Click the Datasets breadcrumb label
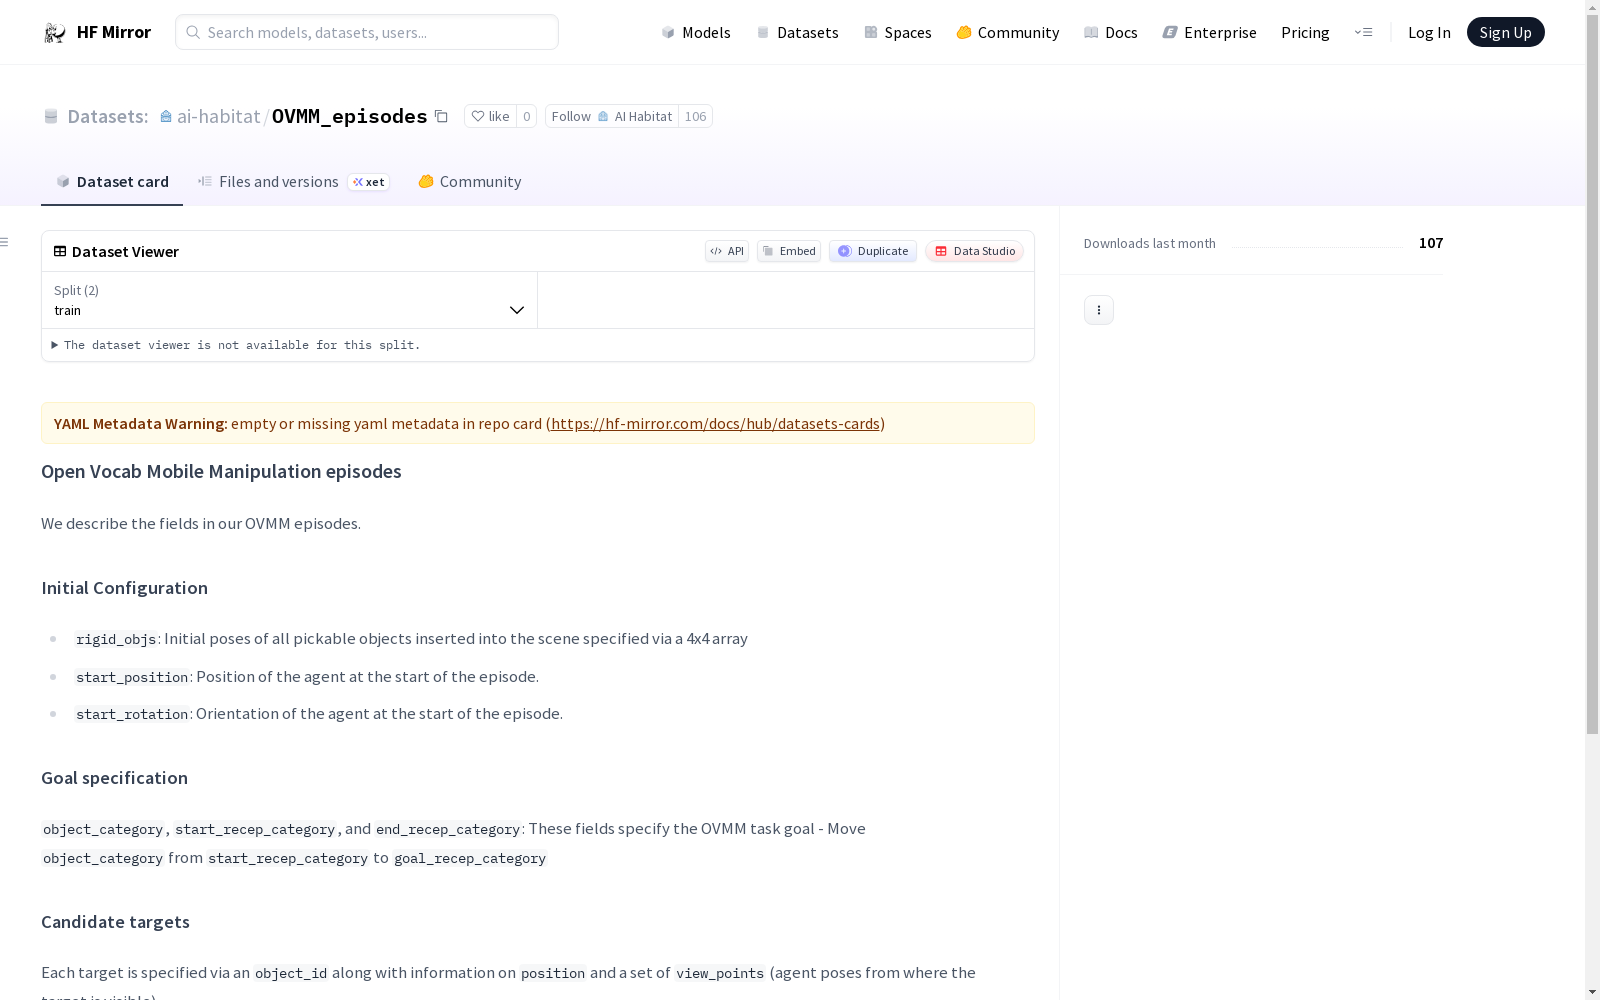 click(x=108, y=116)
